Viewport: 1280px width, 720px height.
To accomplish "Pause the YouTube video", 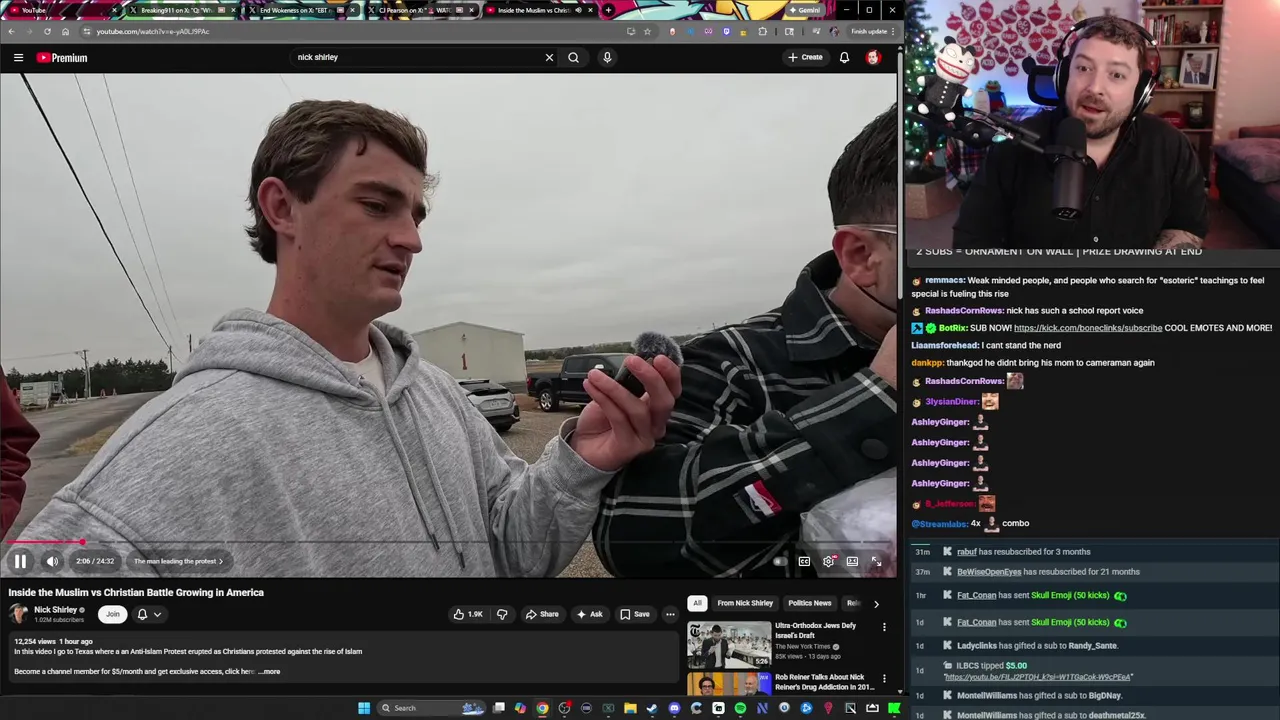I will [20, 561].
